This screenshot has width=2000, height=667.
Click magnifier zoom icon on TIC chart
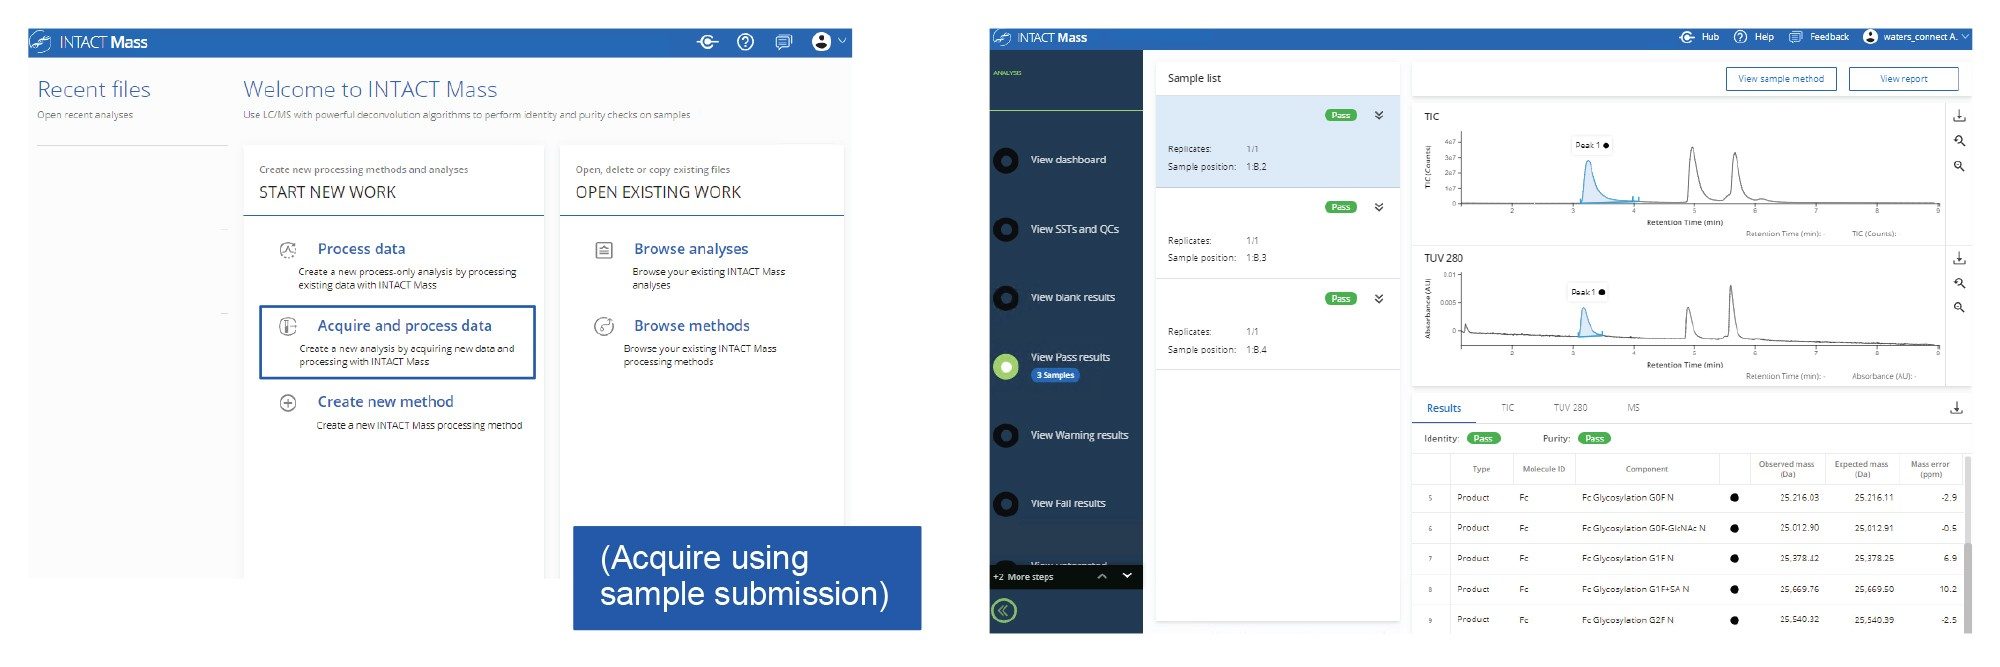1959,166
